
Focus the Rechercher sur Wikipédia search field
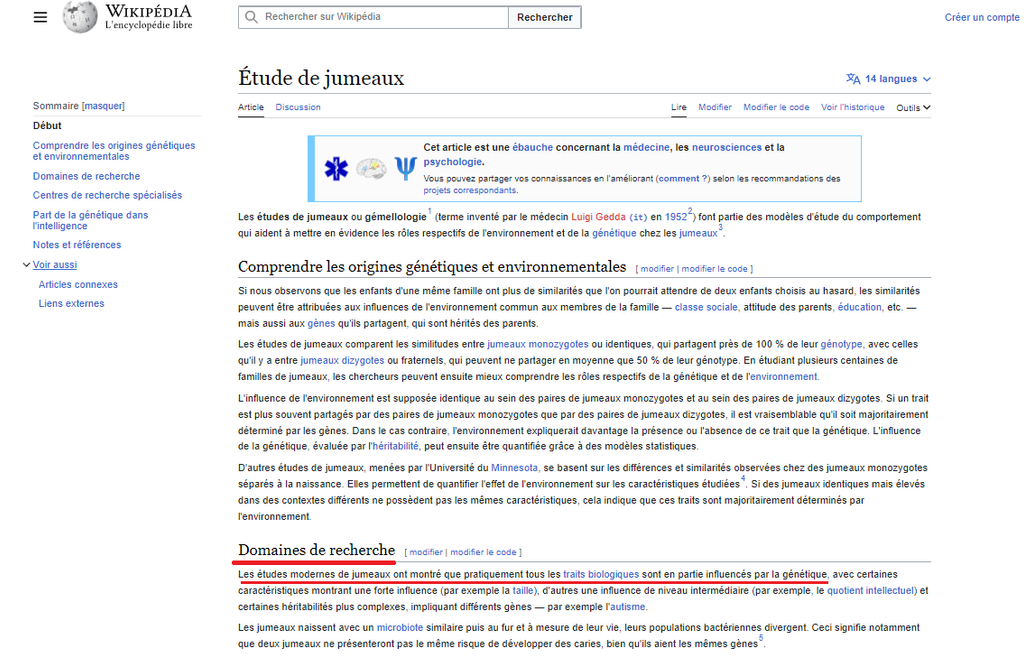(x=373, y=17)
